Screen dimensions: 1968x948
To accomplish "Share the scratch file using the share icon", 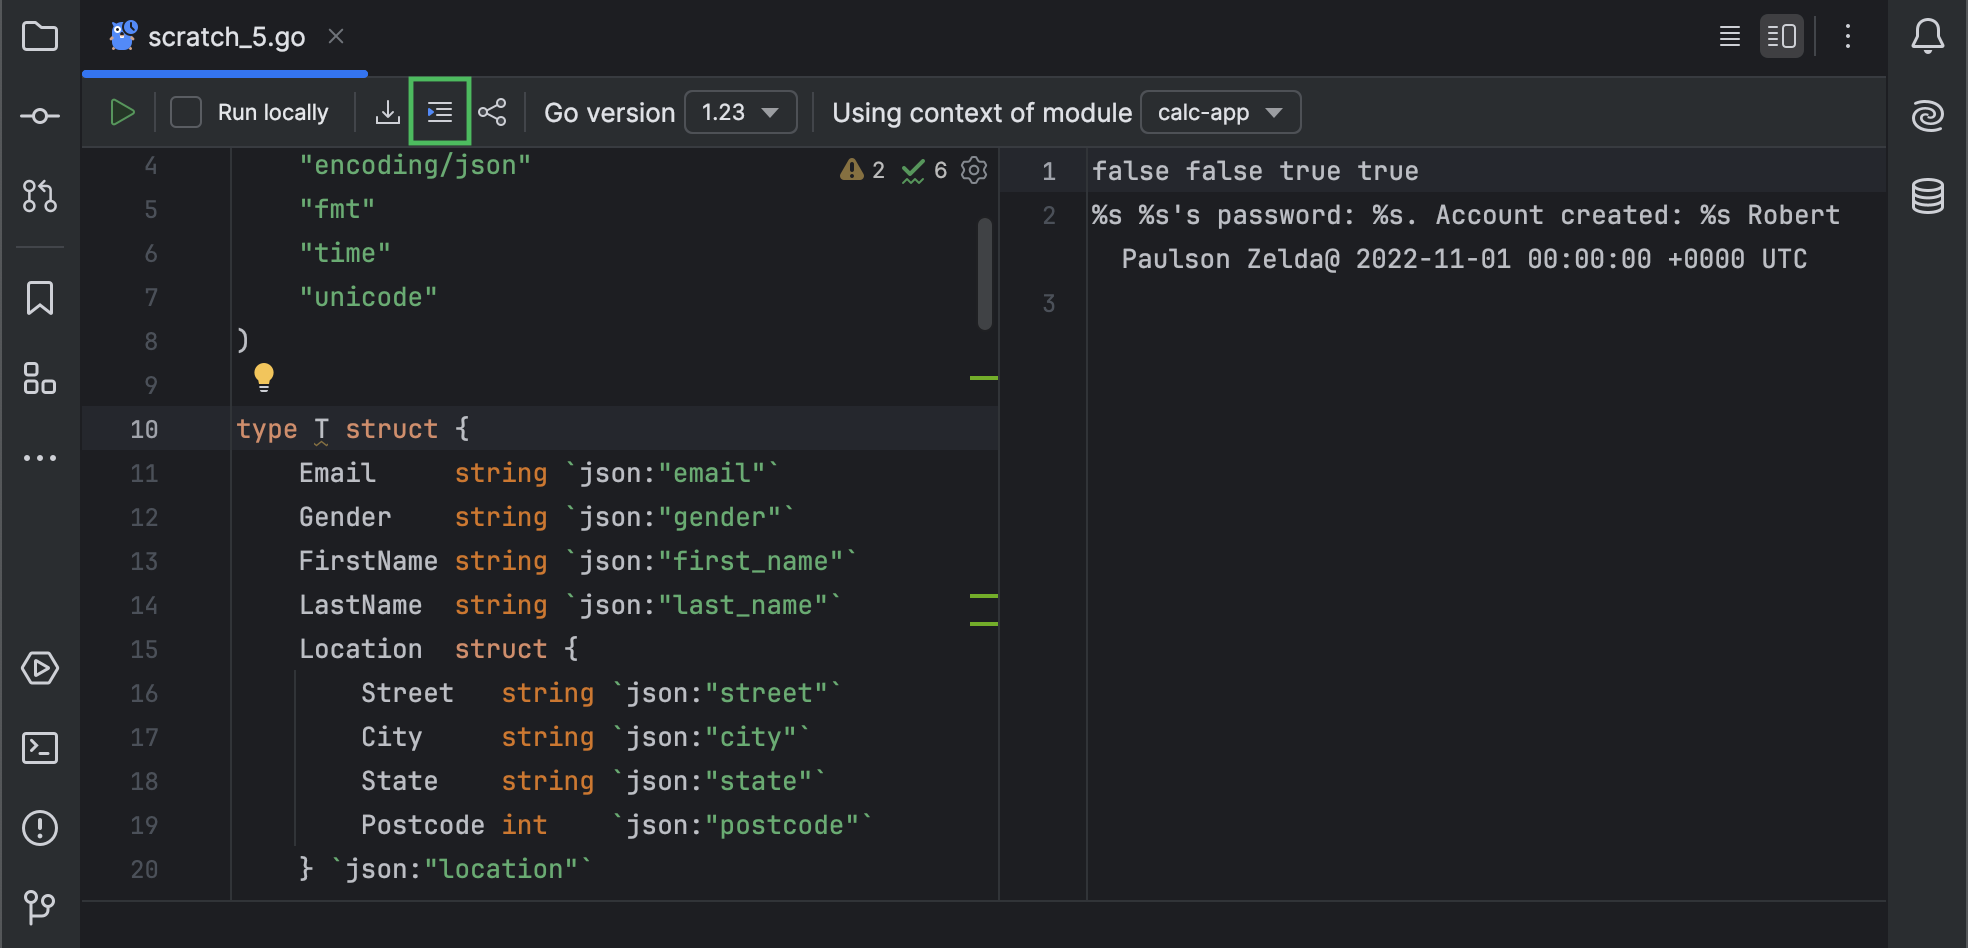I will [492, 112].
